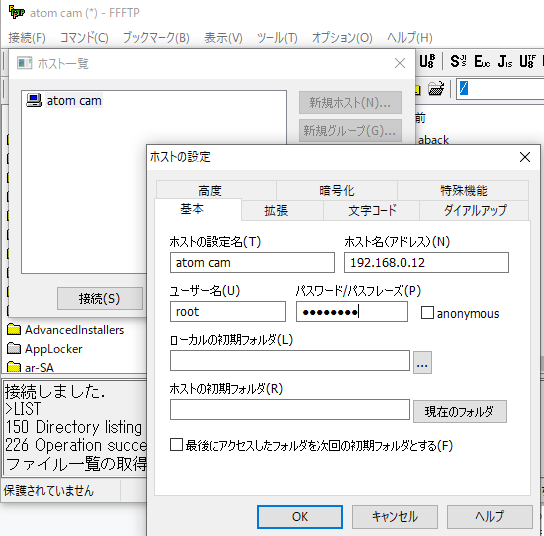Switch to the 高度 tab

[x=210, y=190]
